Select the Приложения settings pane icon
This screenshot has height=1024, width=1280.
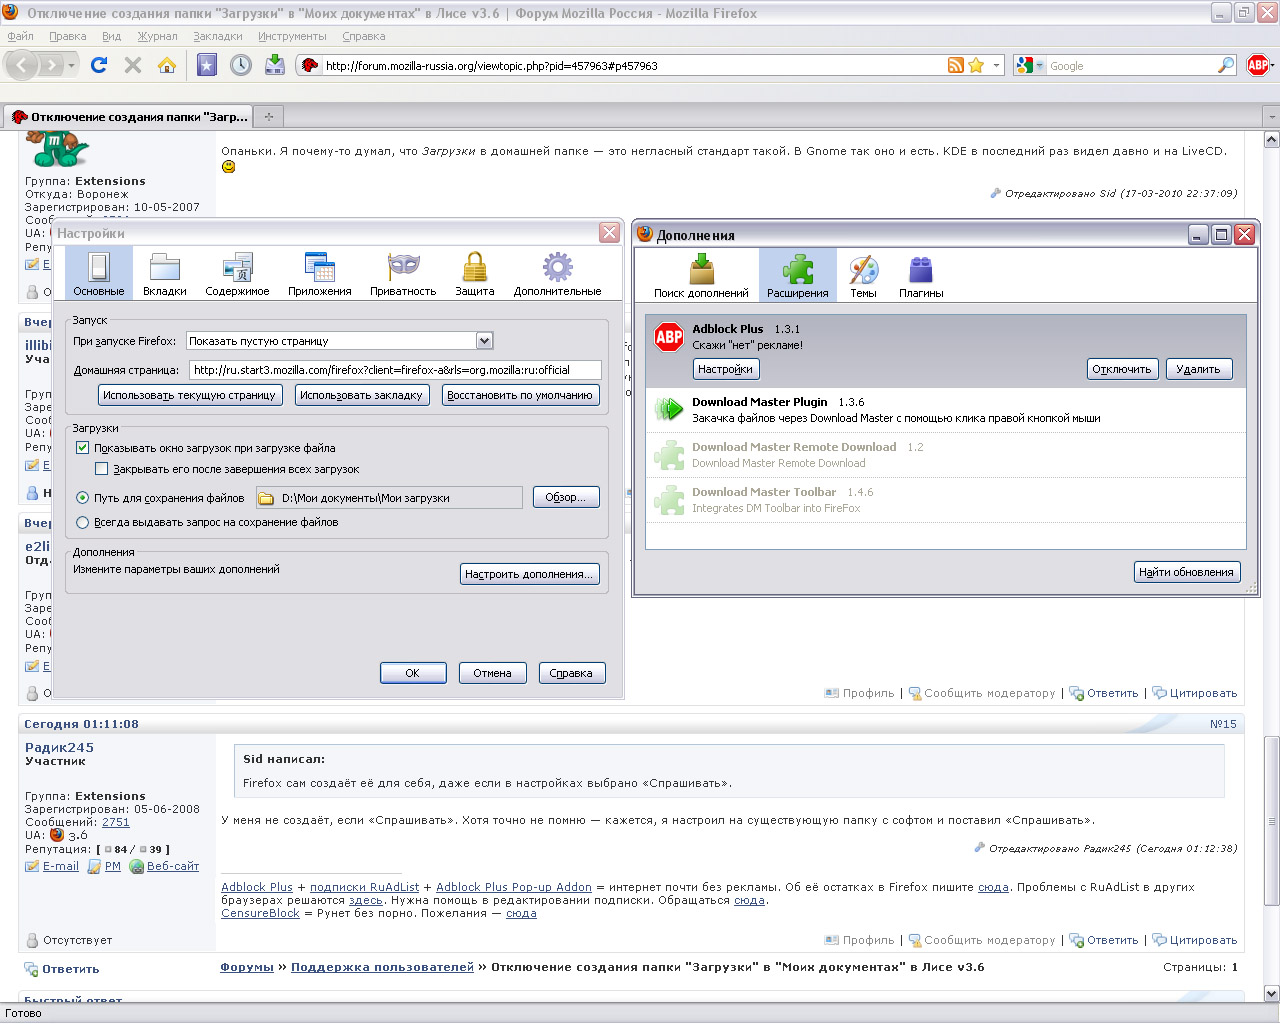point(320,273)
